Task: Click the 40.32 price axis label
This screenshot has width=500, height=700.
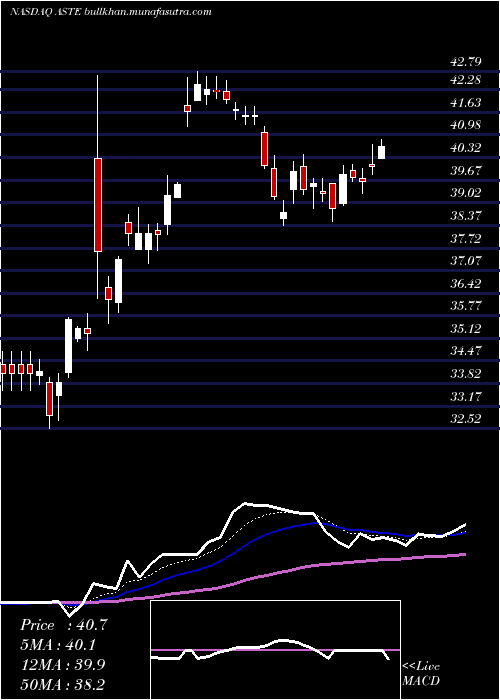Action: click(466, 148)
